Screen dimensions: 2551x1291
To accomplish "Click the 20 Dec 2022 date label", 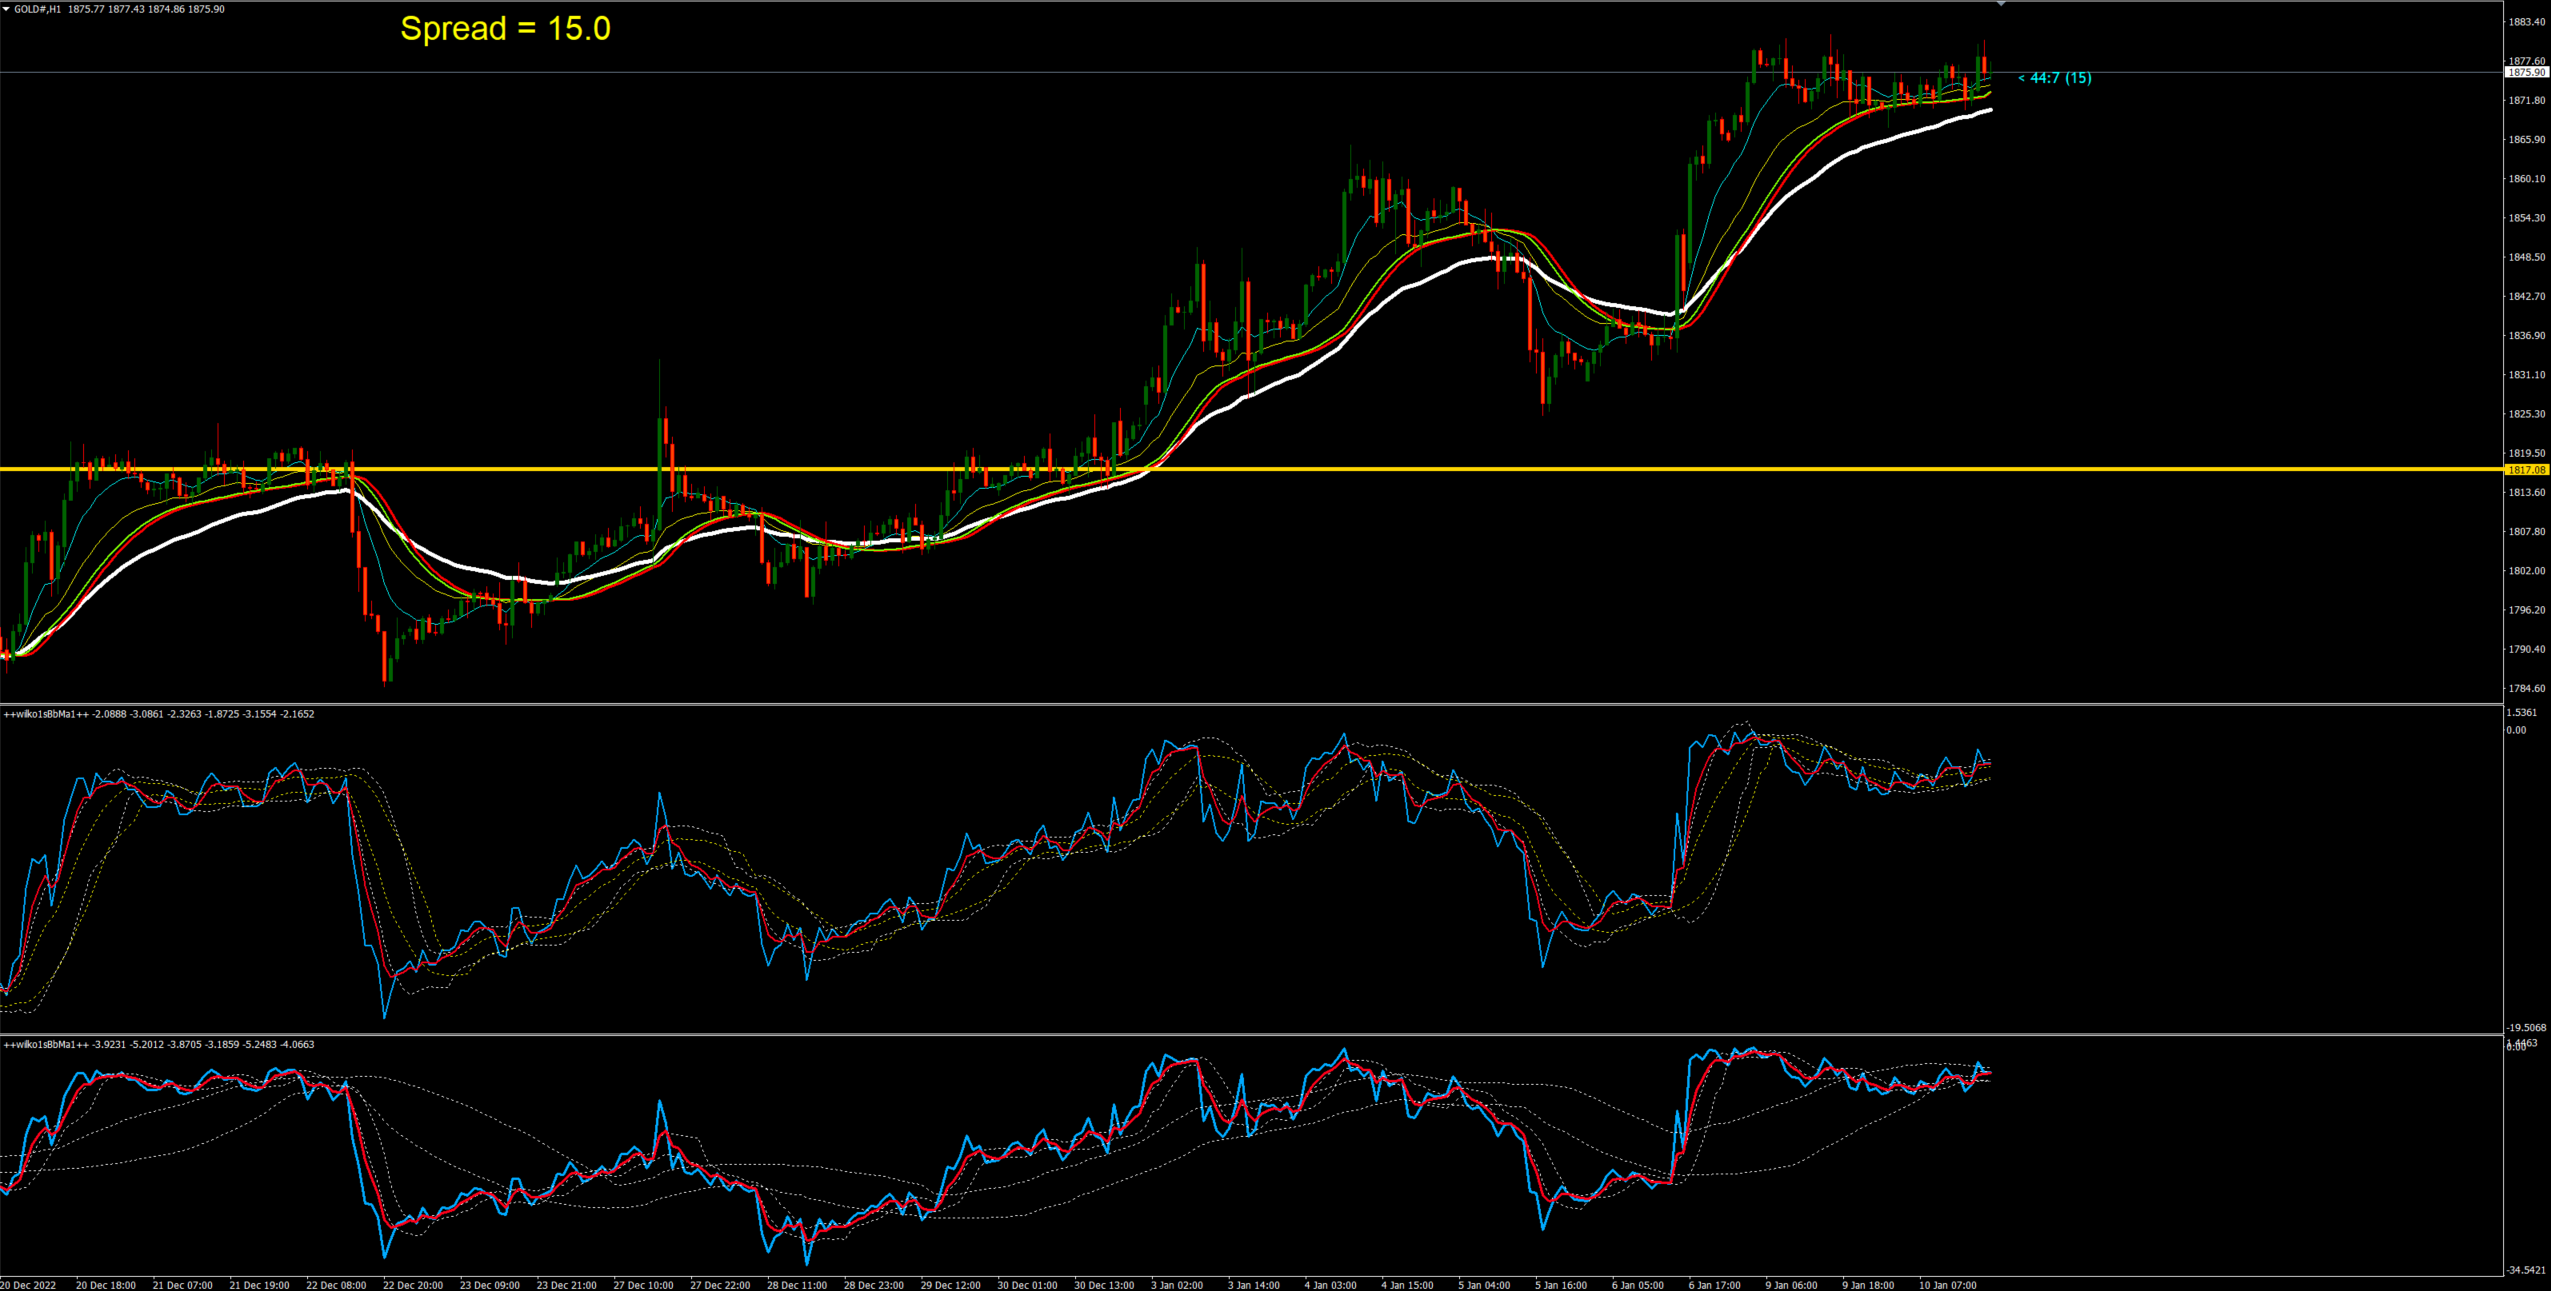I will pos(28,1285).
